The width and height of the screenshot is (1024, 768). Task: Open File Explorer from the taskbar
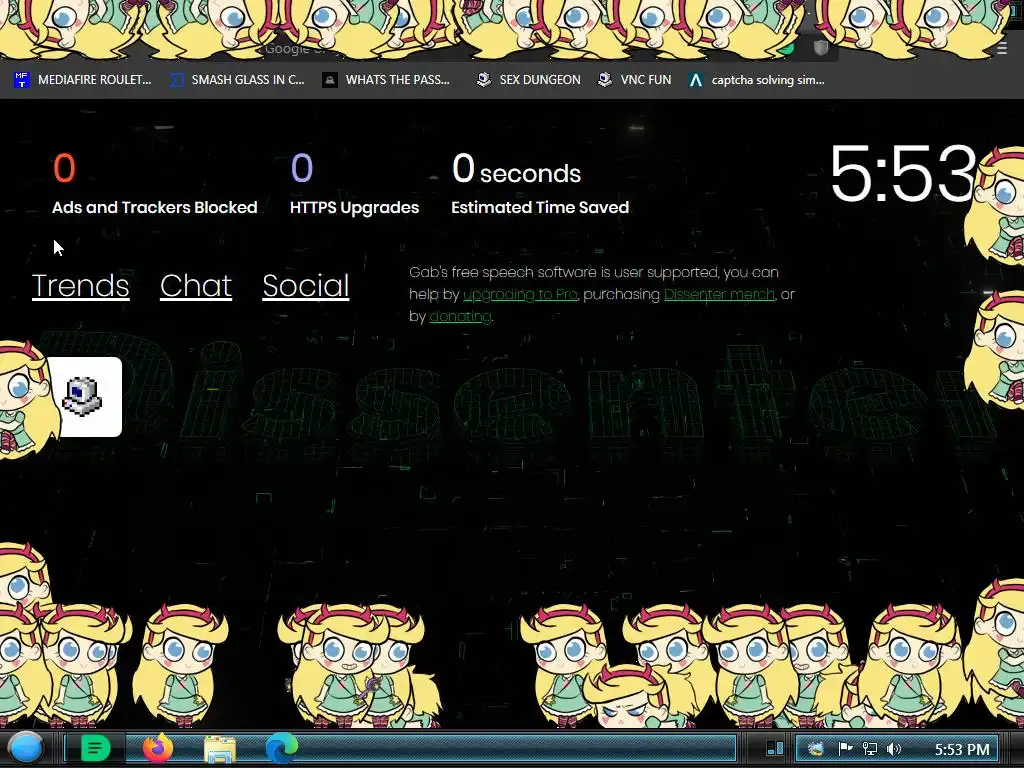tap(220, 749)
